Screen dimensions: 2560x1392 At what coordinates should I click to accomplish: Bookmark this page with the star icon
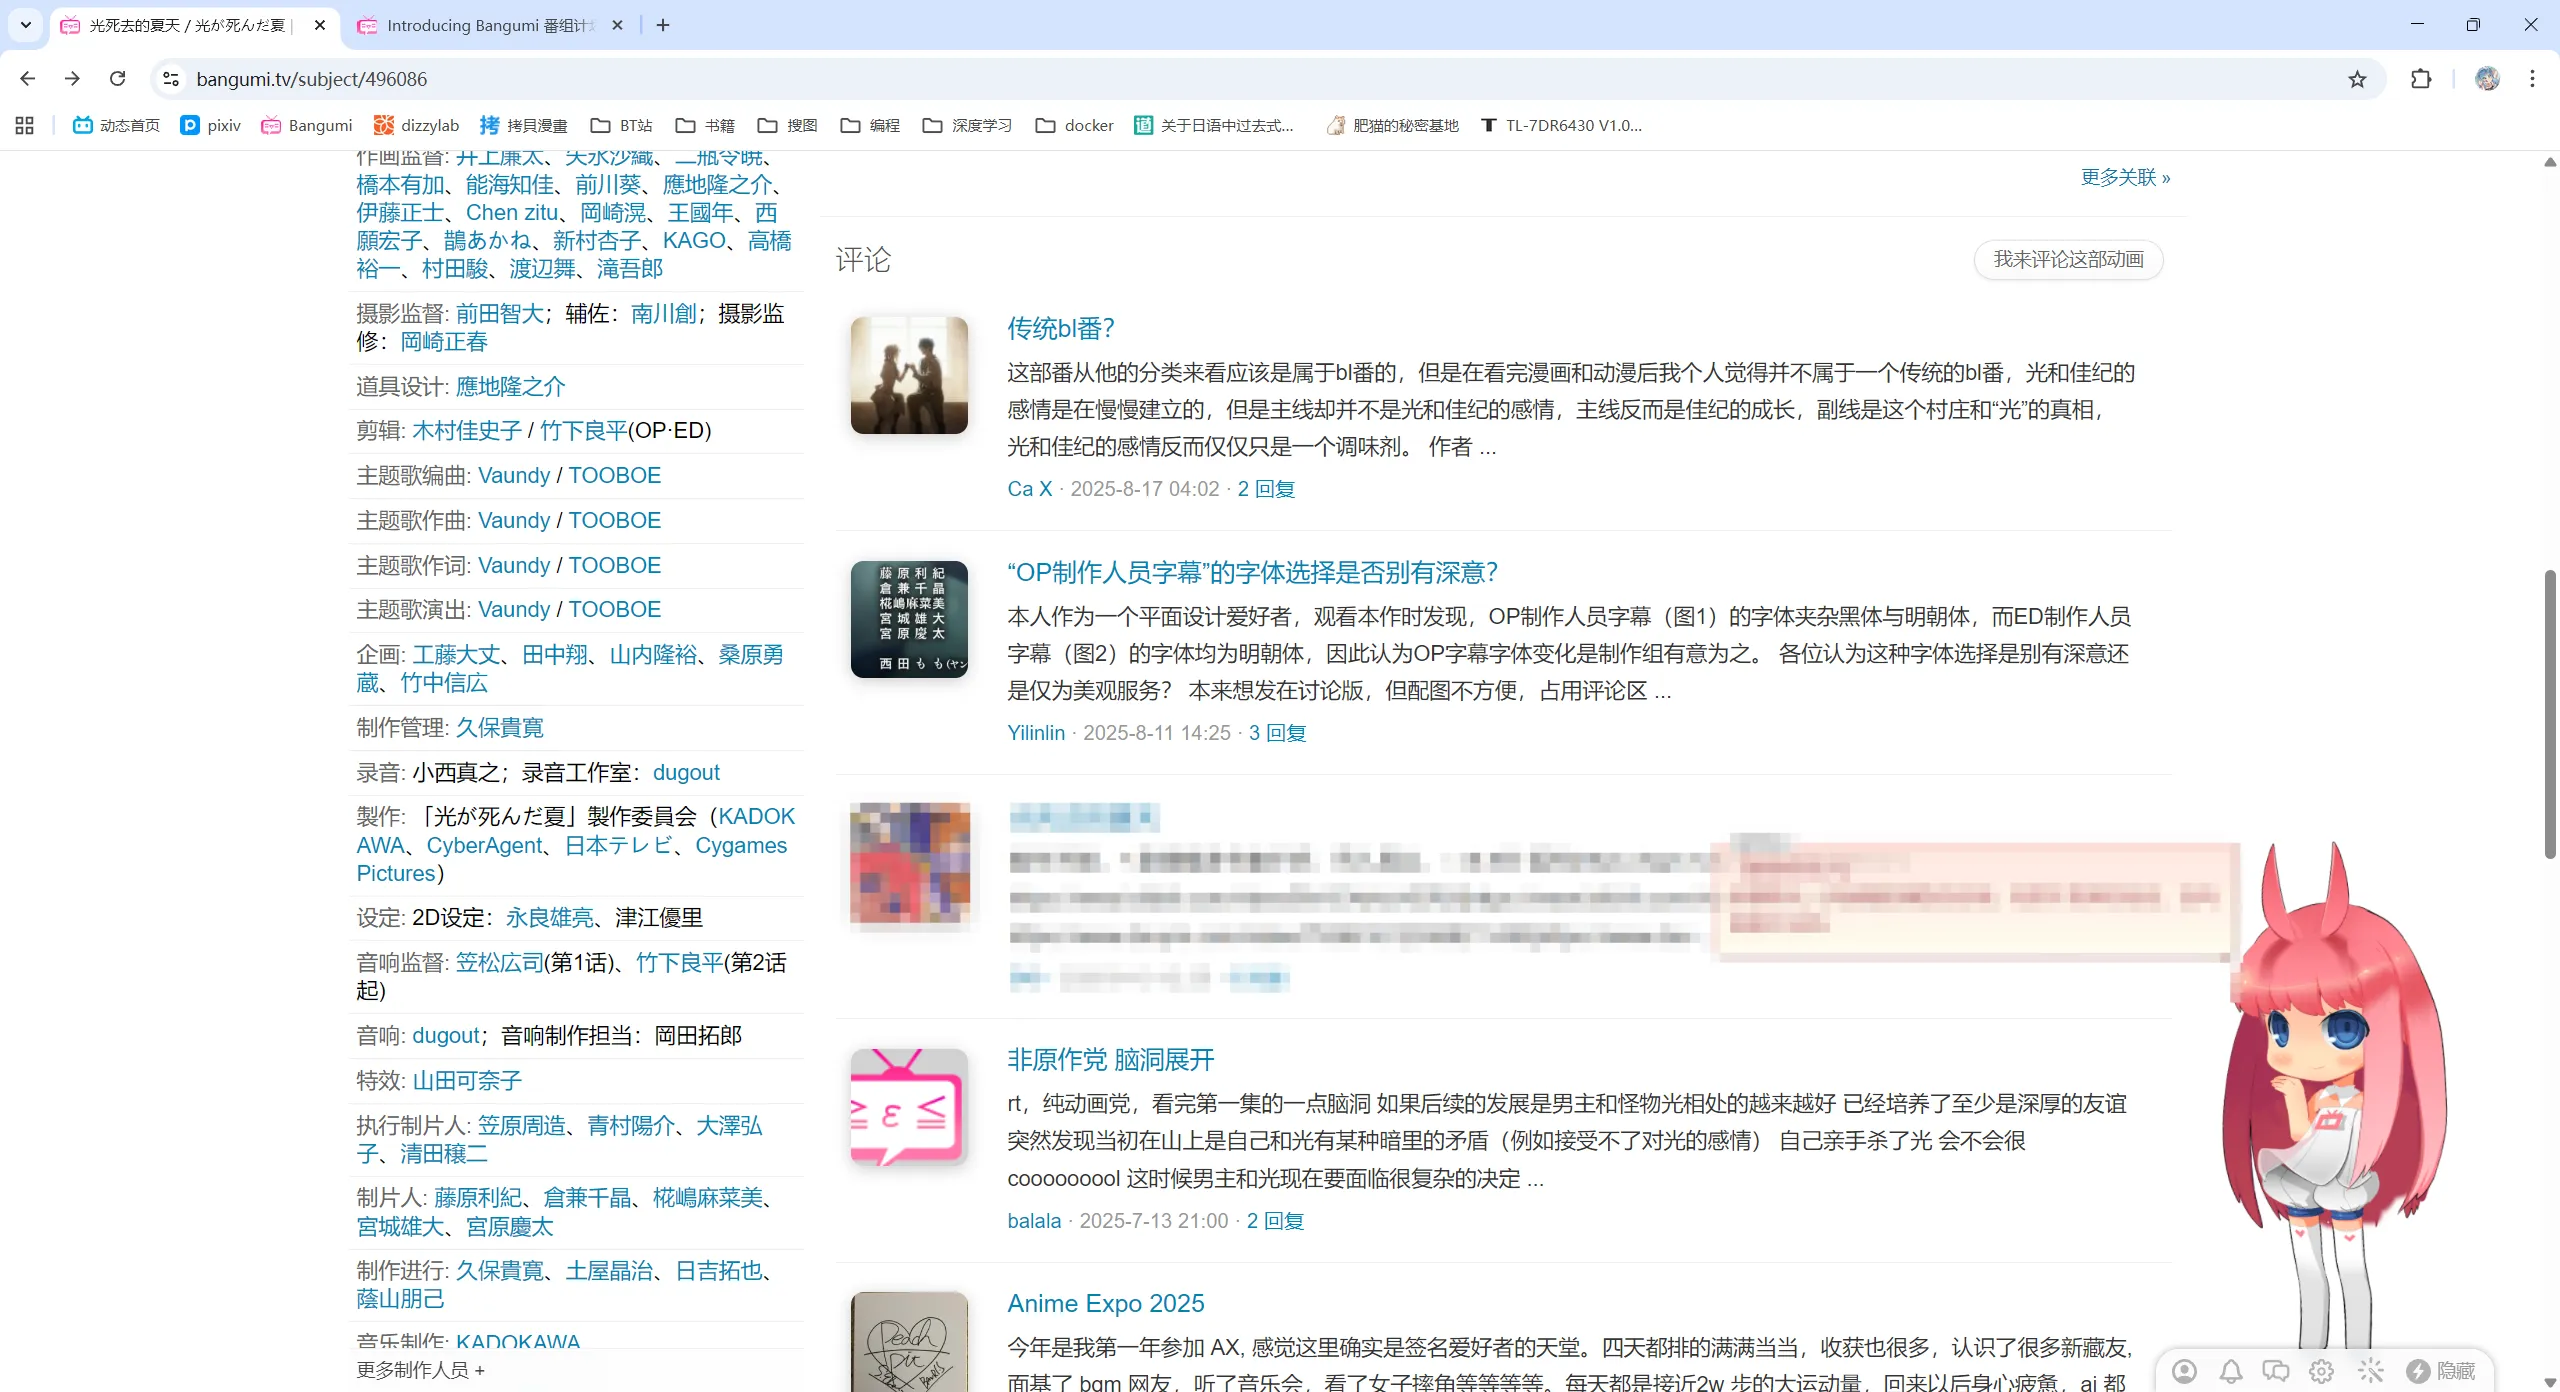[x=2358, y=79]
